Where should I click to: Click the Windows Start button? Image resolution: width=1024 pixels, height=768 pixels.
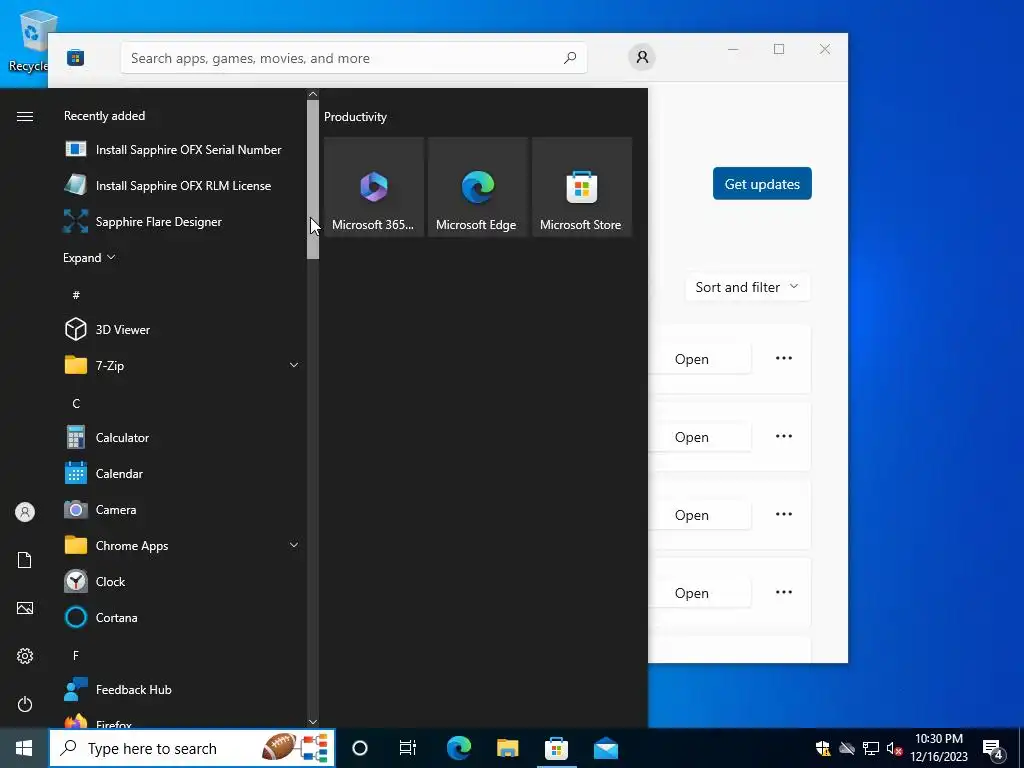[x=24, y=748]
